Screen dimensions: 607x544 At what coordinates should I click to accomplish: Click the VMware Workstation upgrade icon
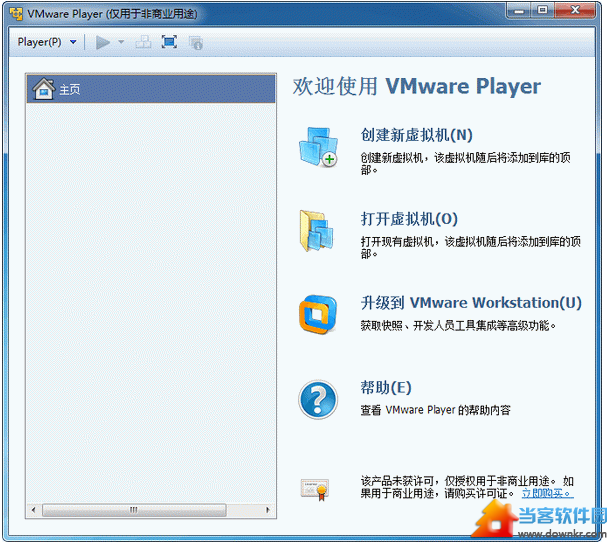coord(318,314)
